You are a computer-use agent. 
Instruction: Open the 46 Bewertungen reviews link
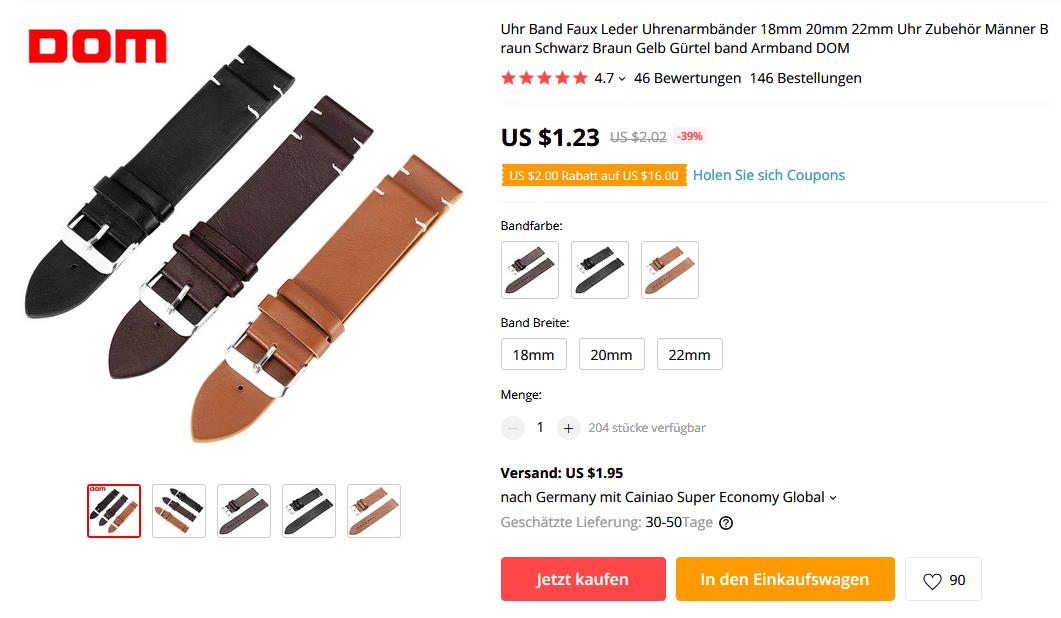click(687, 78)
